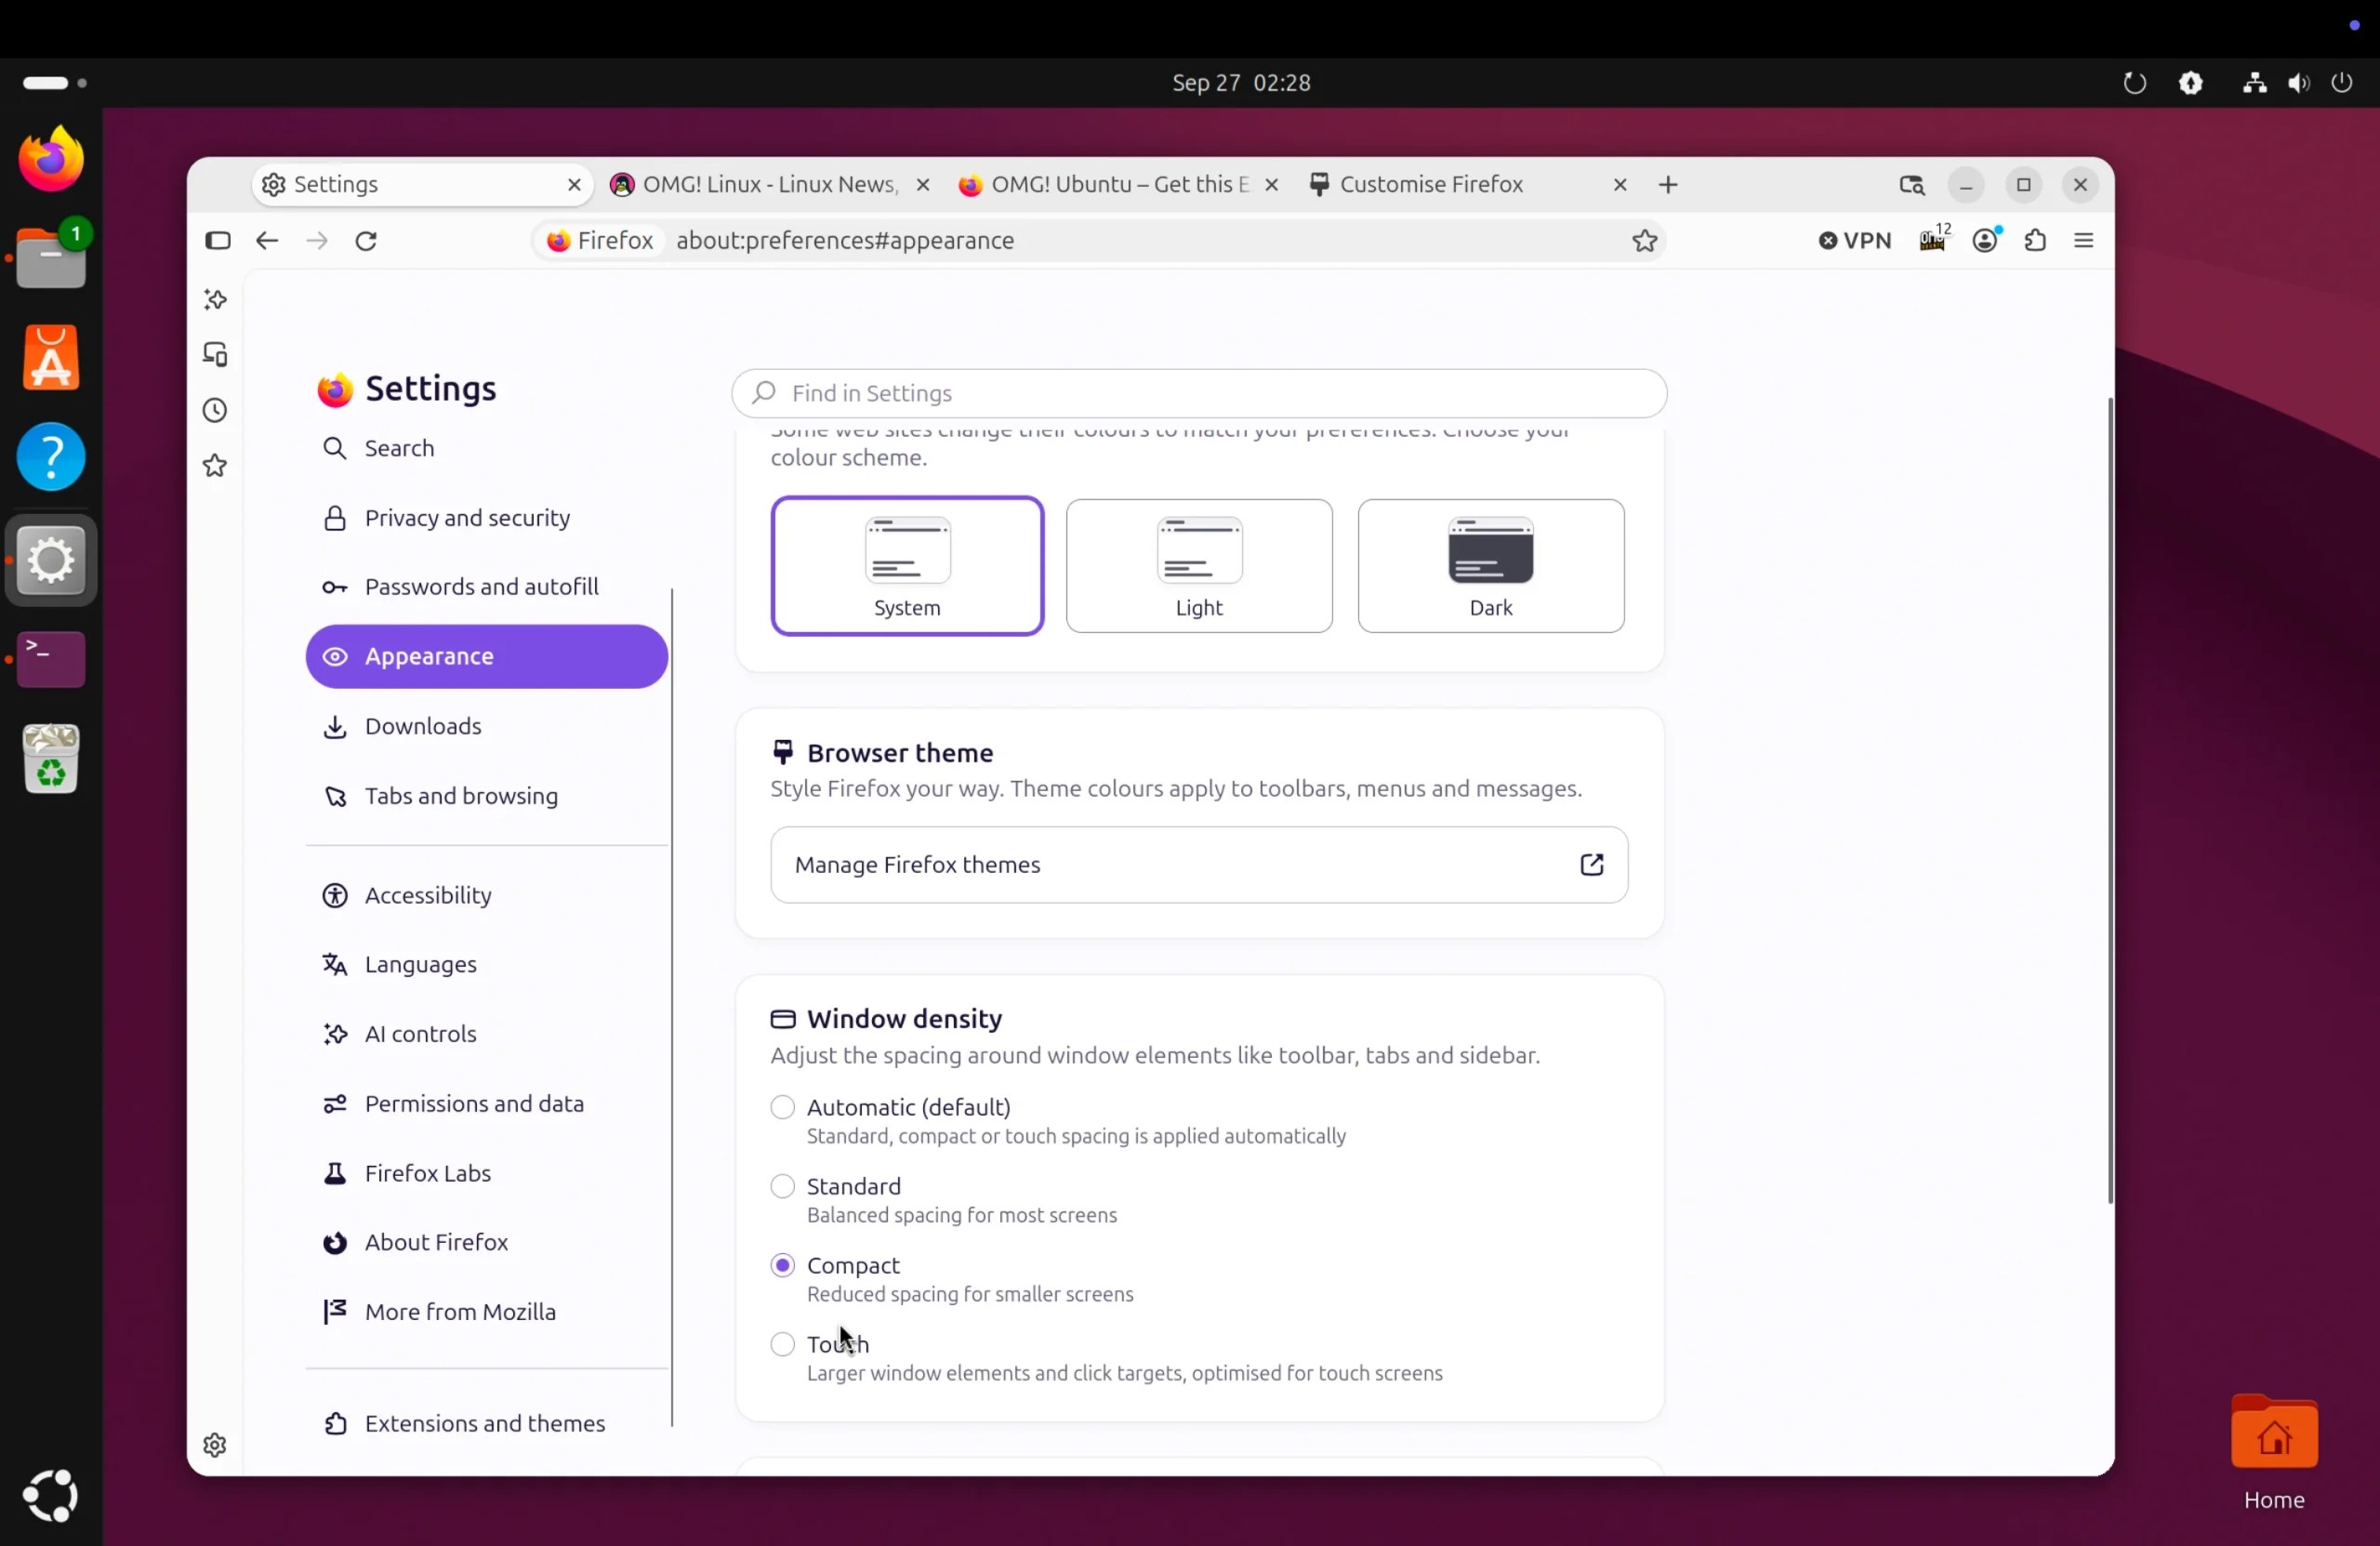Open the tab search icon in the title bar
This screenshot has width=2380, height=1546.
[1912, 185]
